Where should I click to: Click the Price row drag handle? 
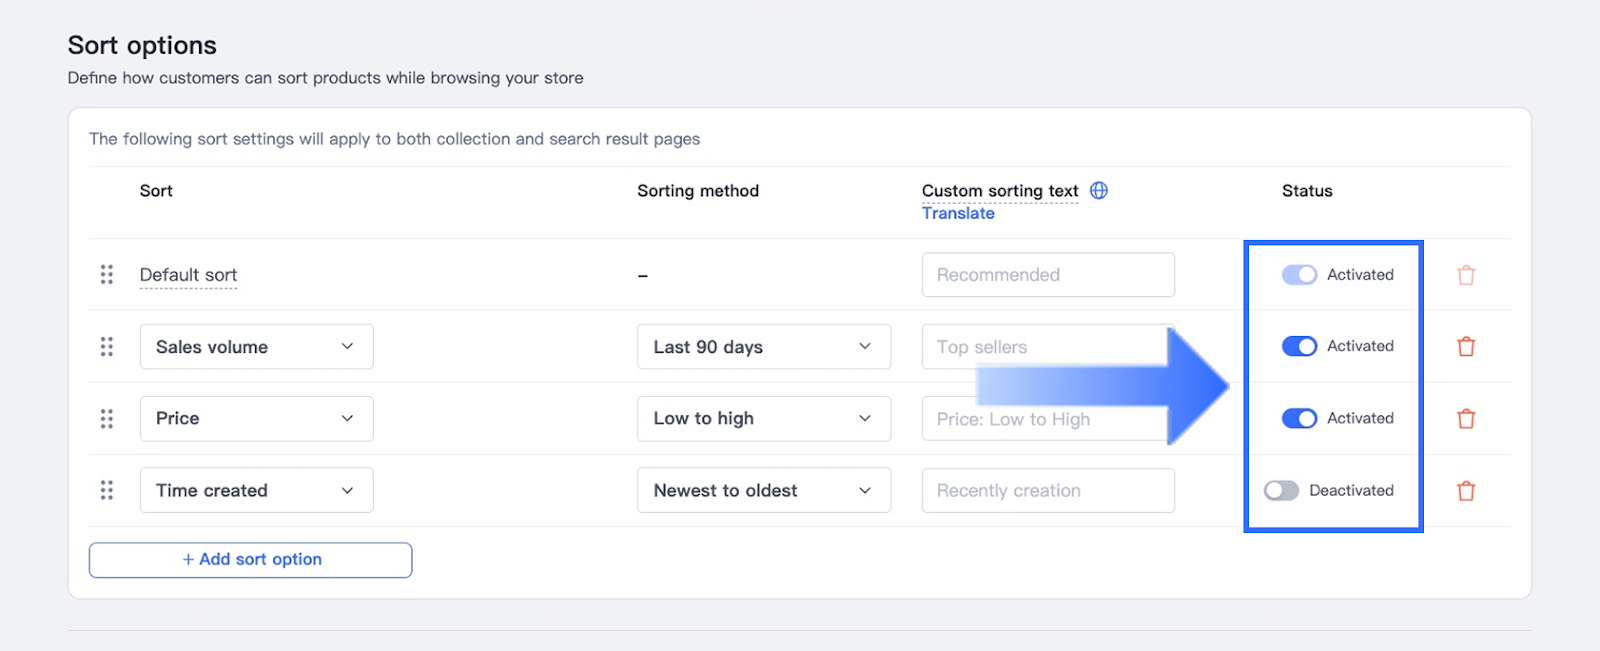[107, 419]
